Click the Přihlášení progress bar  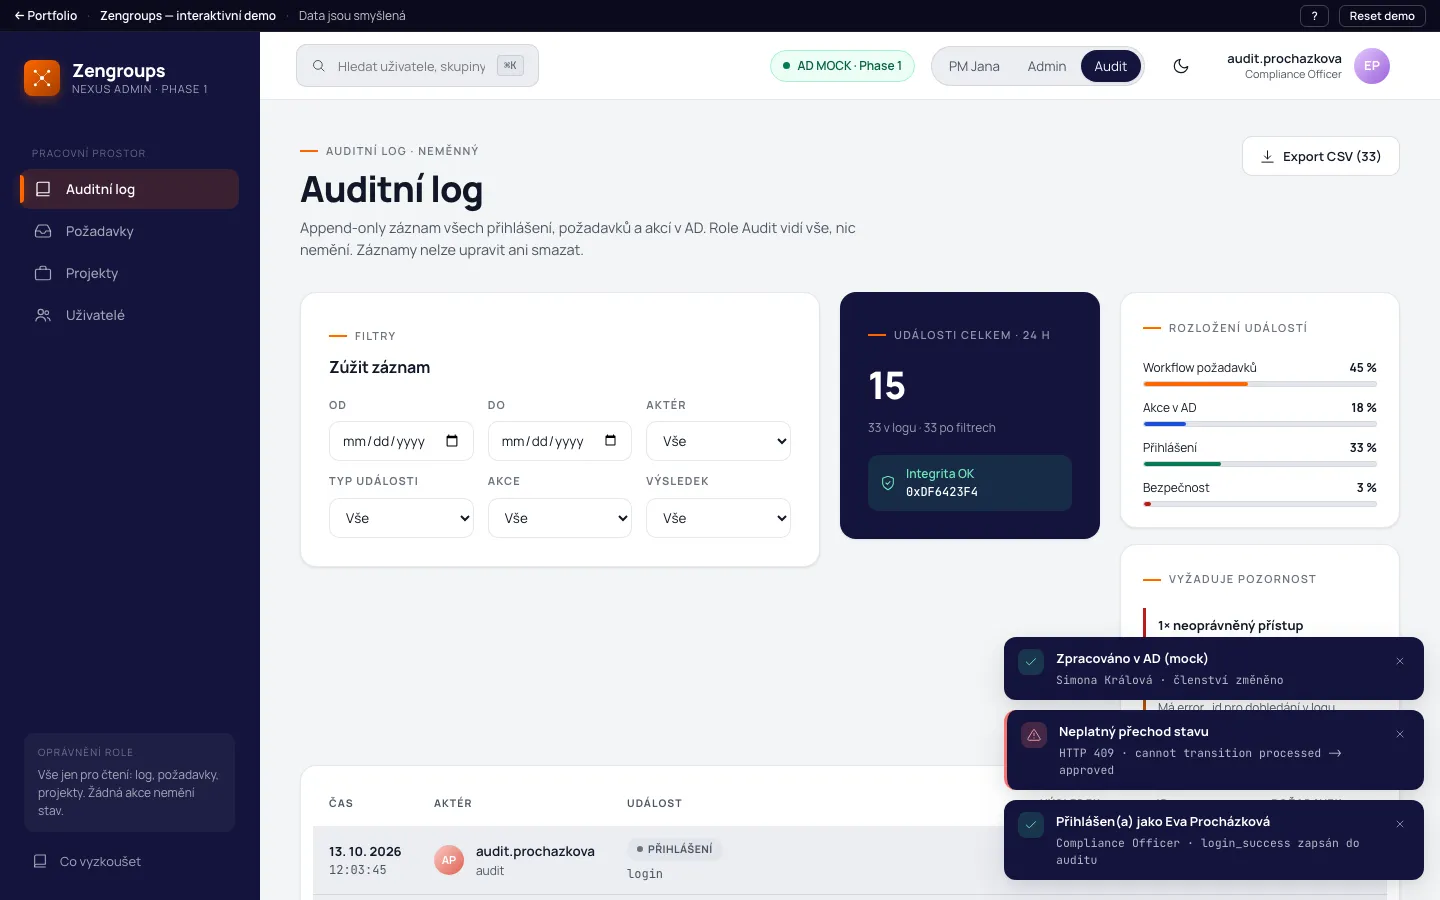click(1260, 464)
